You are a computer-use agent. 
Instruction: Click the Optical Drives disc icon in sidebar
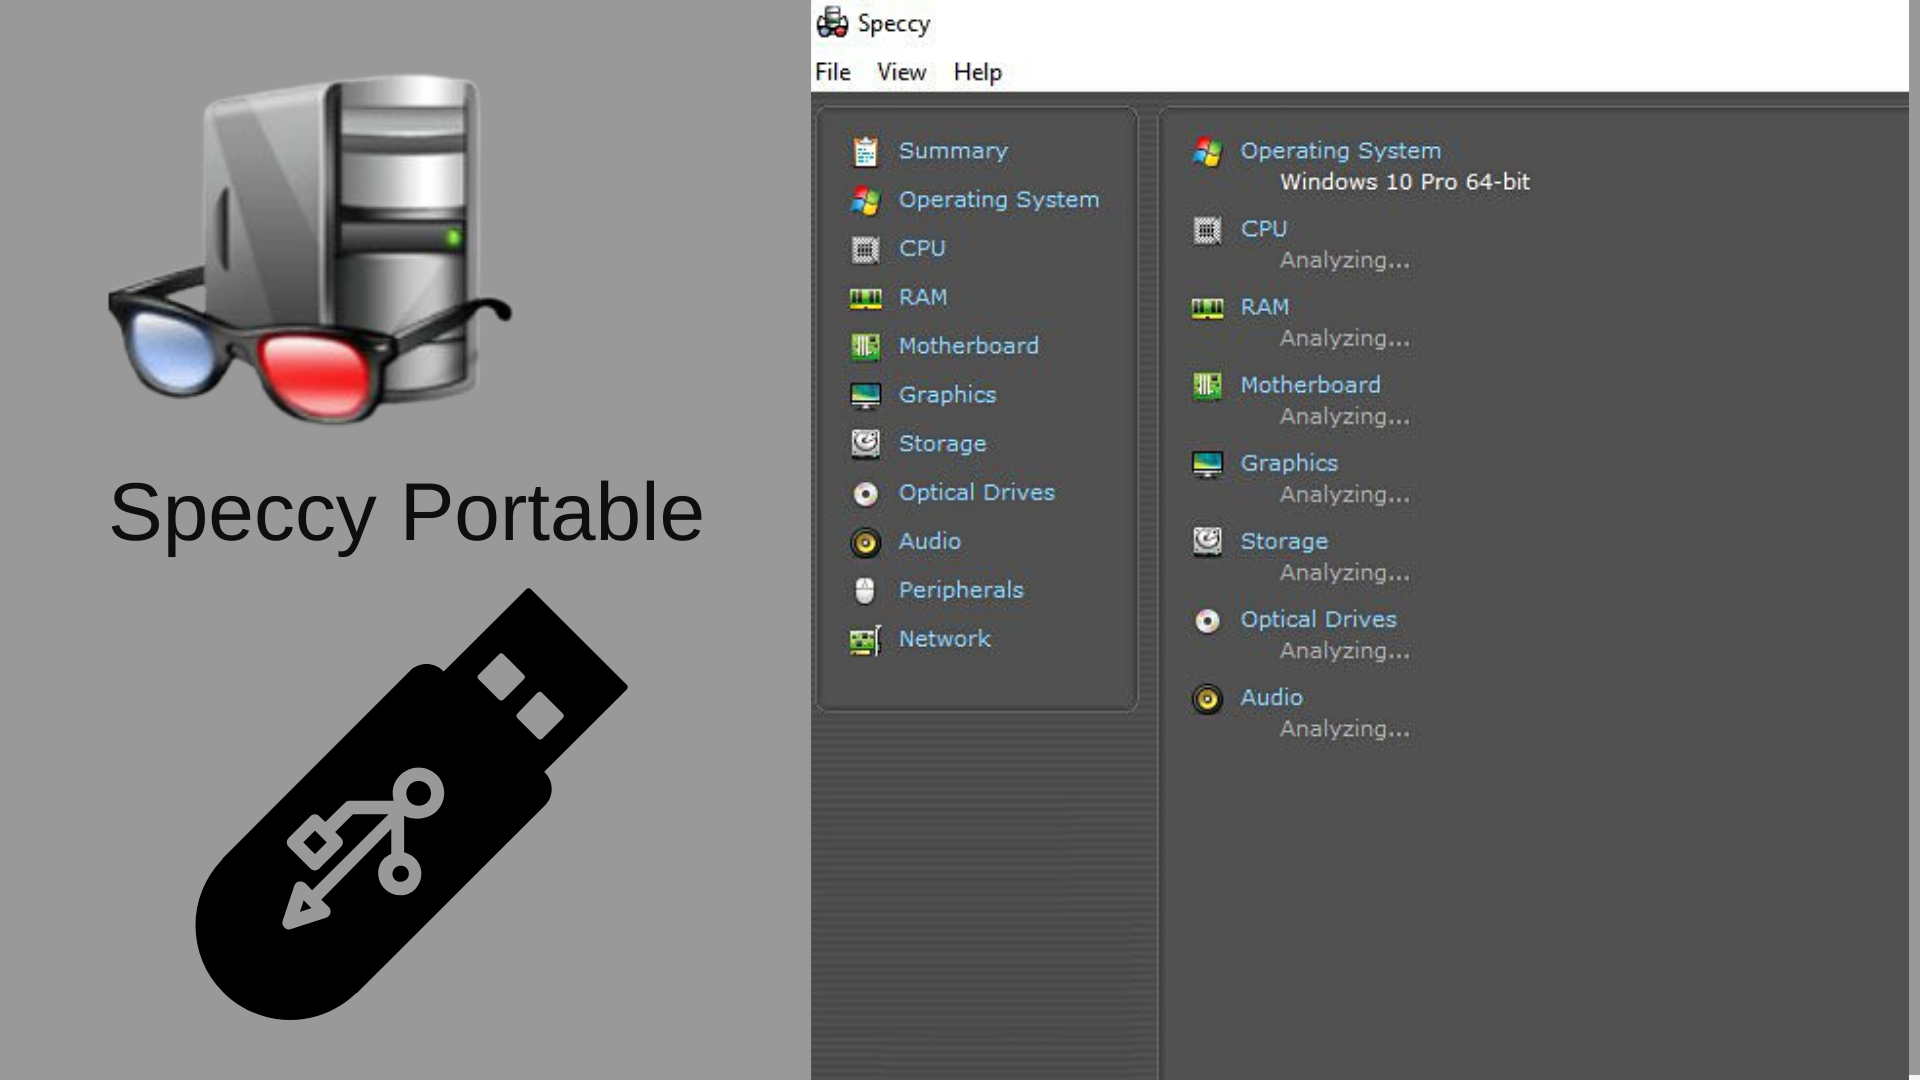pyautogui.click(x=865, y=493)
